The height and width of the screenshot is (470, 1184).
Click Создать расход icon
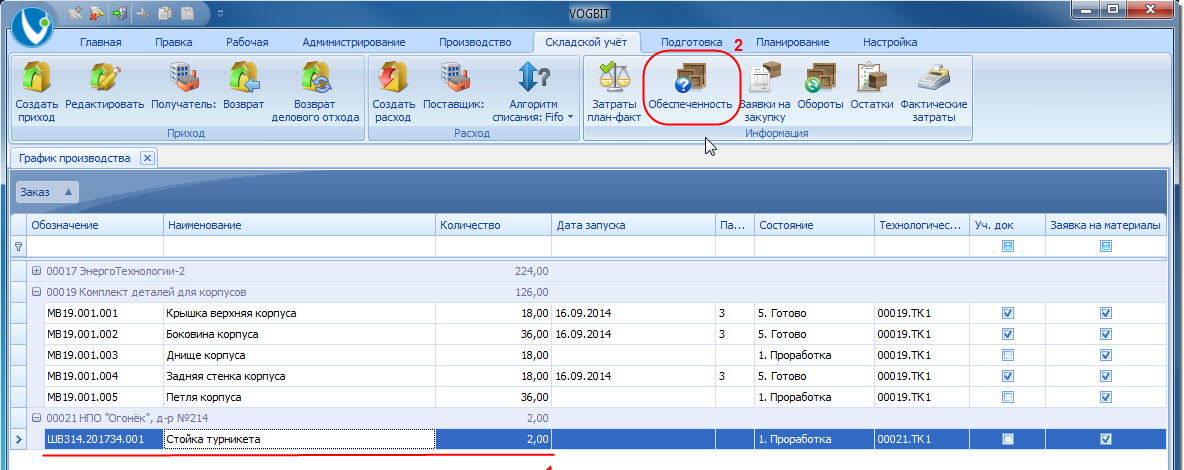point(393,77)
